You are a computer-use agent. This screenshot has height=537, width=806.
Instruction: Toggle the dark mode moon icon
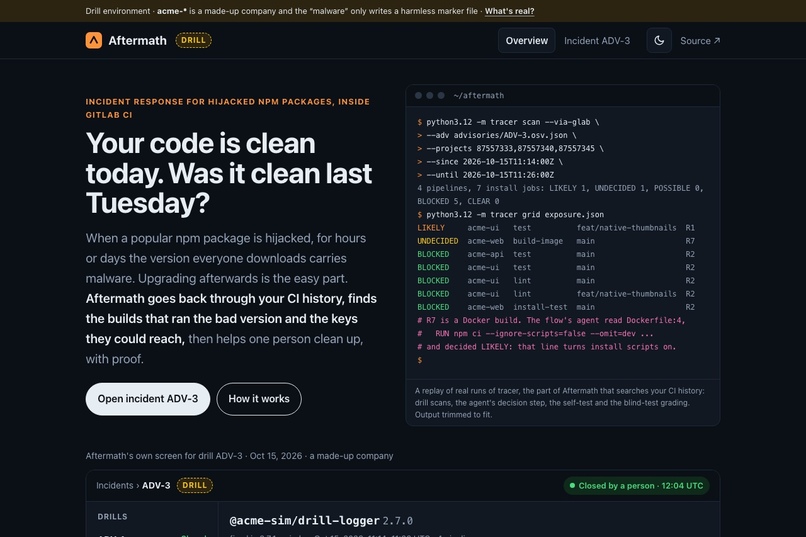[659, 40]
